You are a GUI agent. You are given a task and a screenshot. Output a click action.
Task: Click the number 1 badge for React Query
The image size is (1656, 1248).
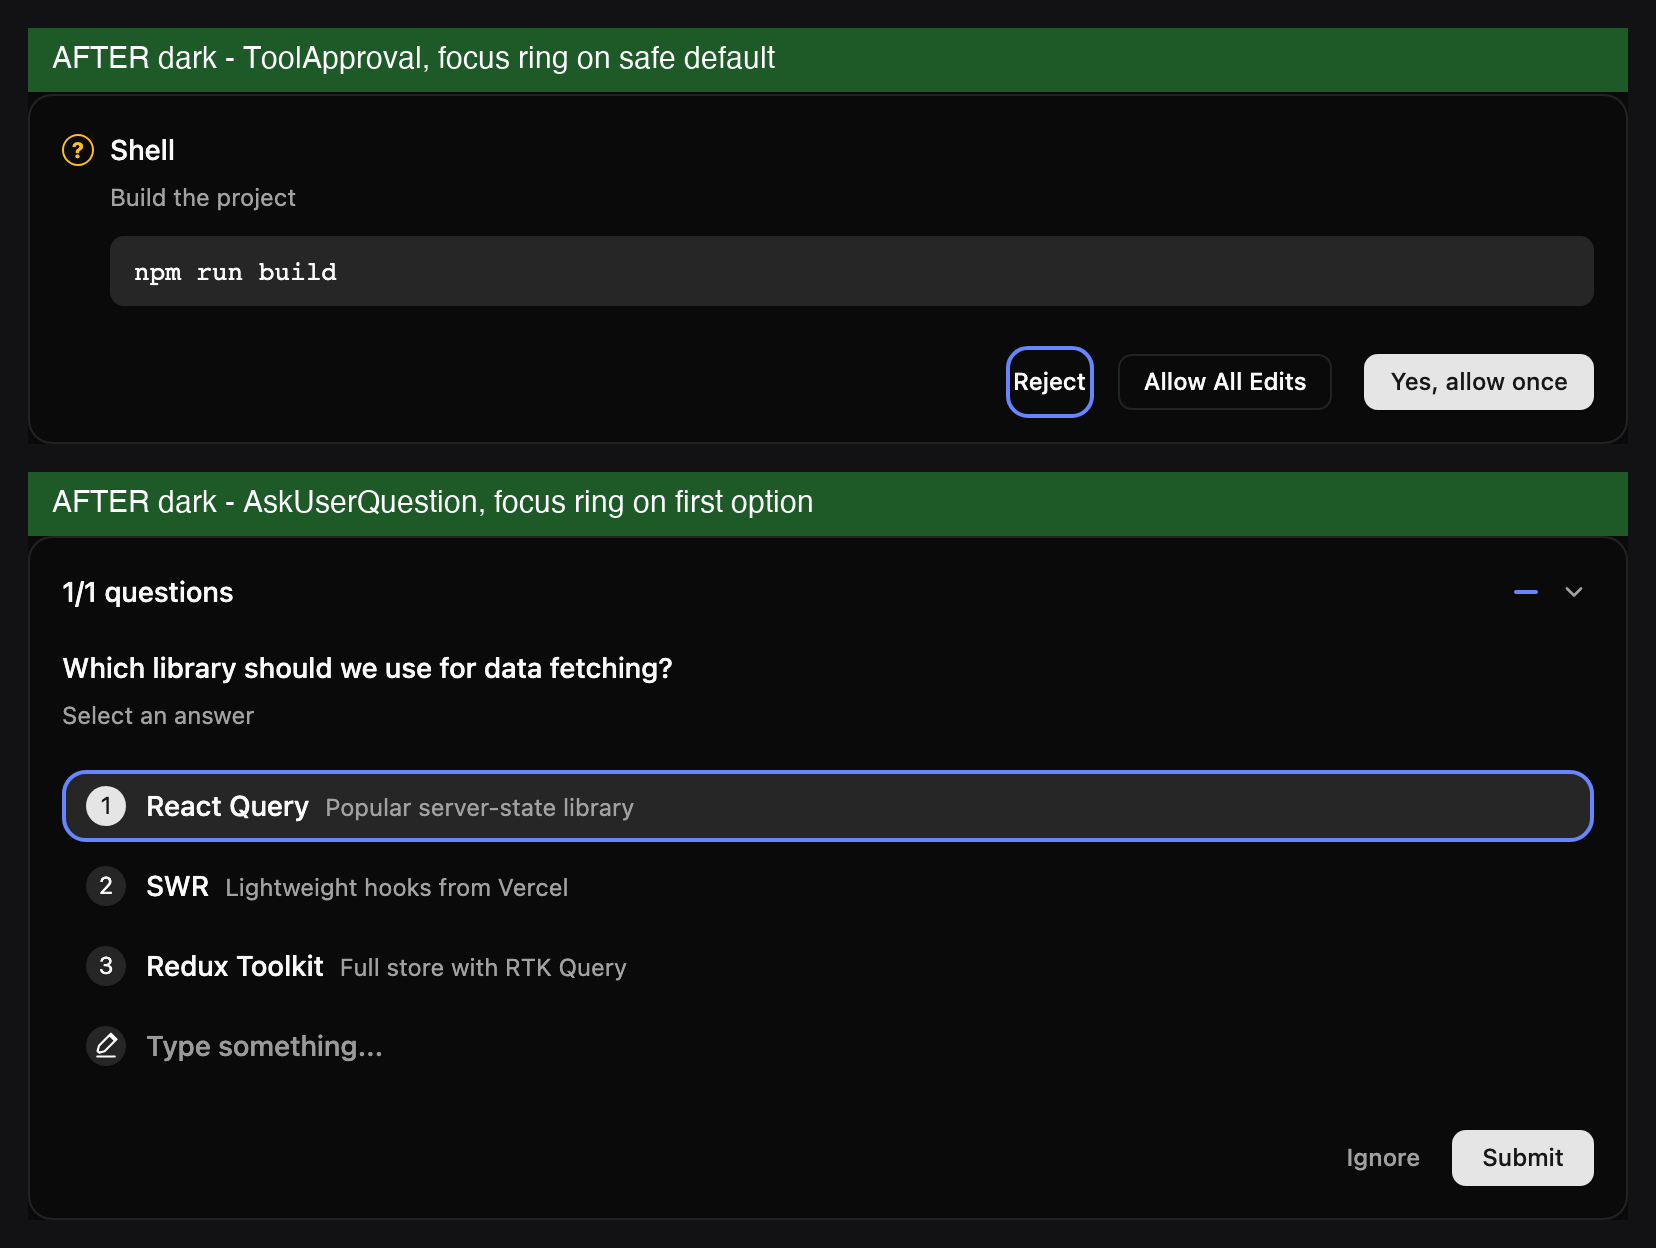[106, 806]
